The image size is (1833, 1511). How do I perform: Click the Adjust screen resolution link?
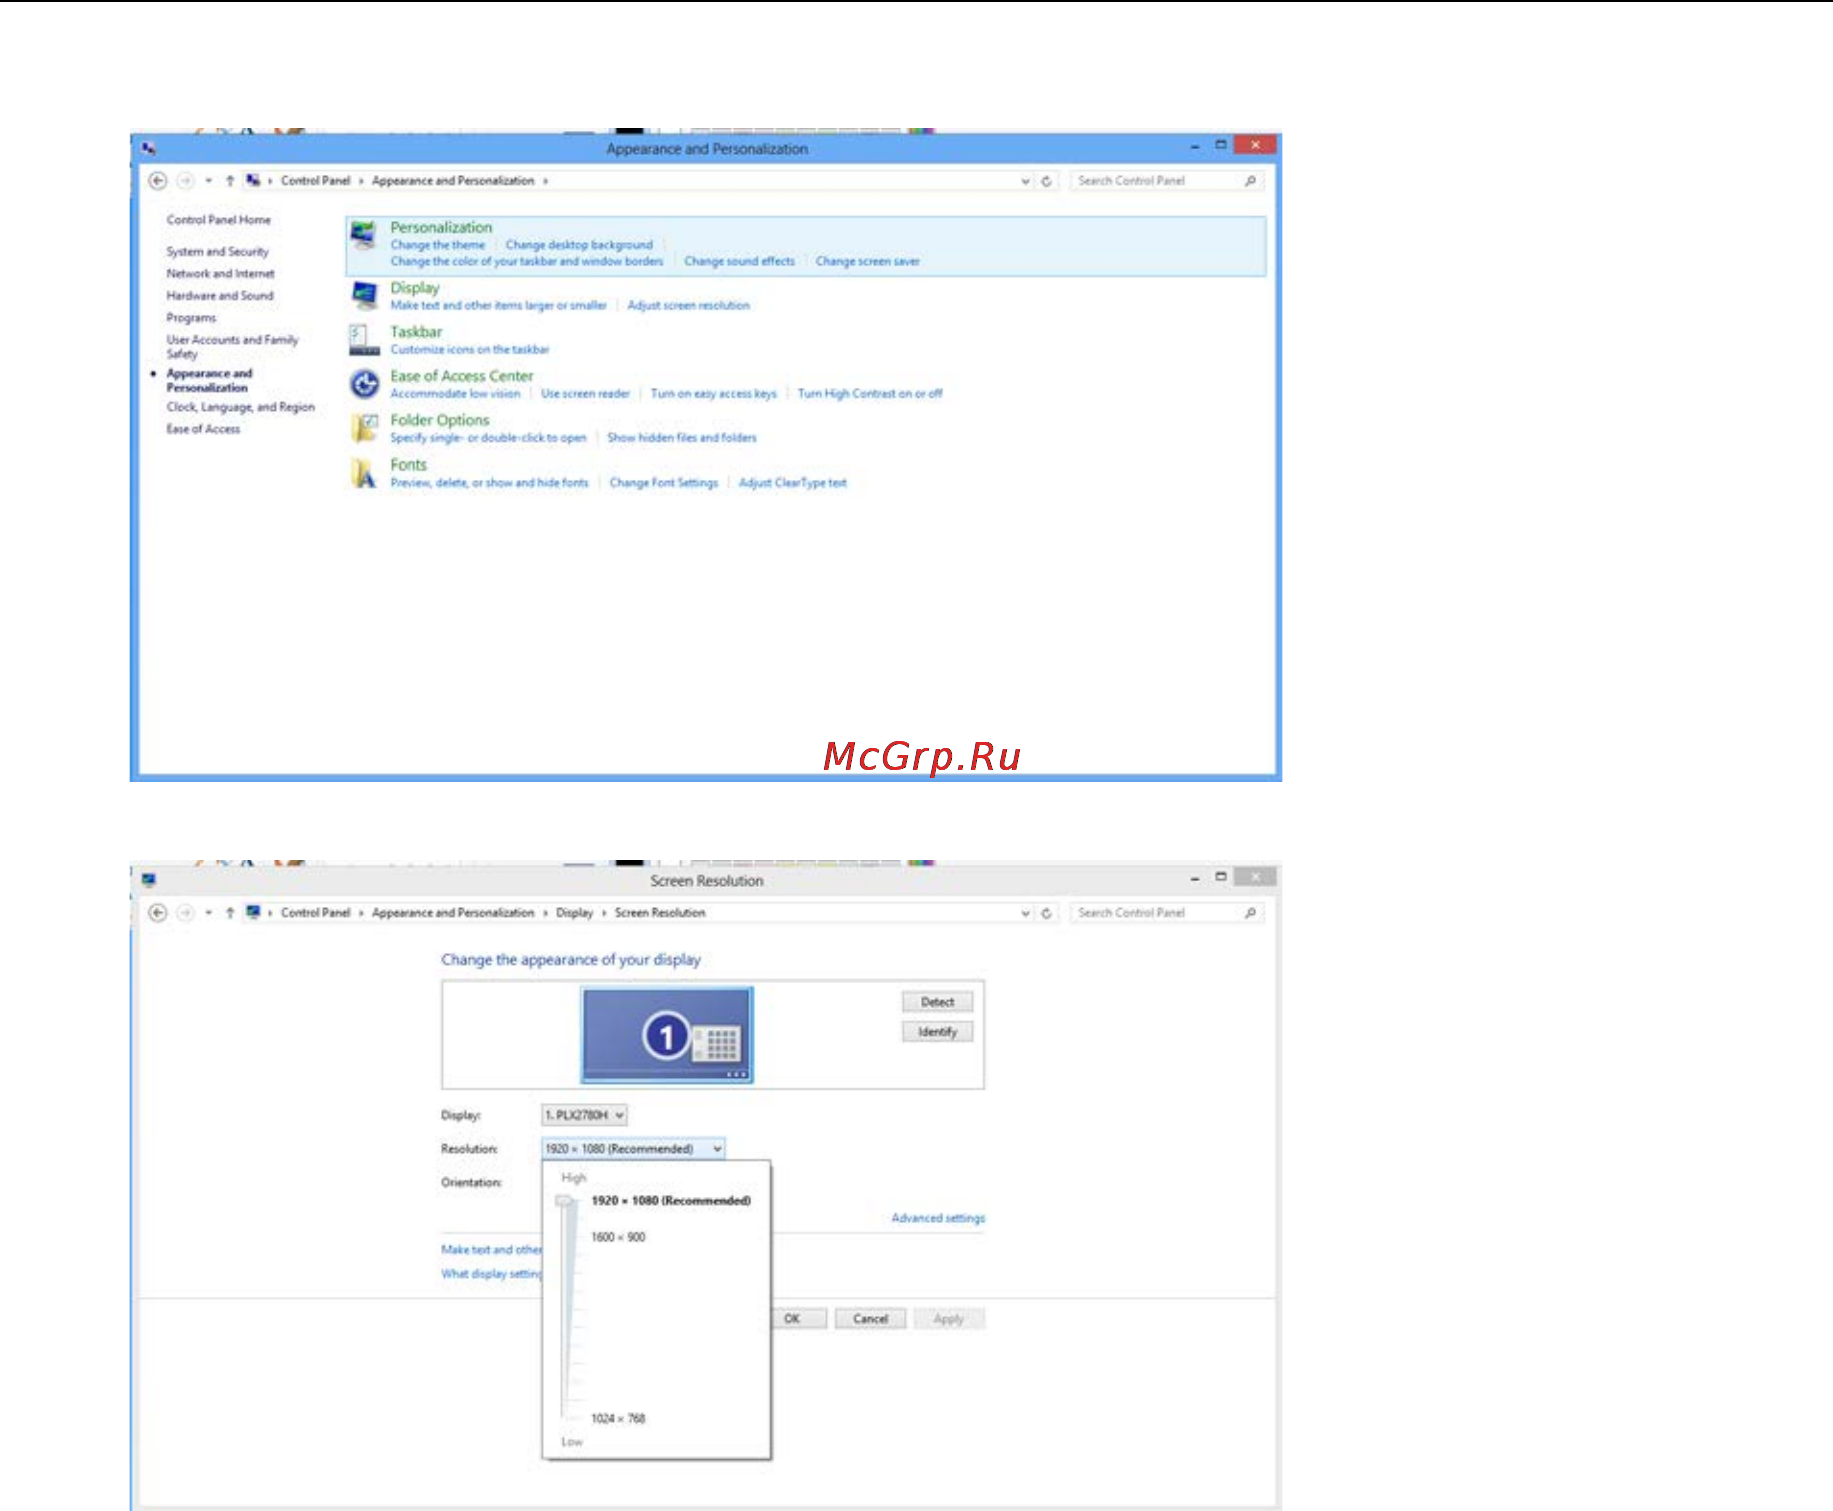(688, 306)
